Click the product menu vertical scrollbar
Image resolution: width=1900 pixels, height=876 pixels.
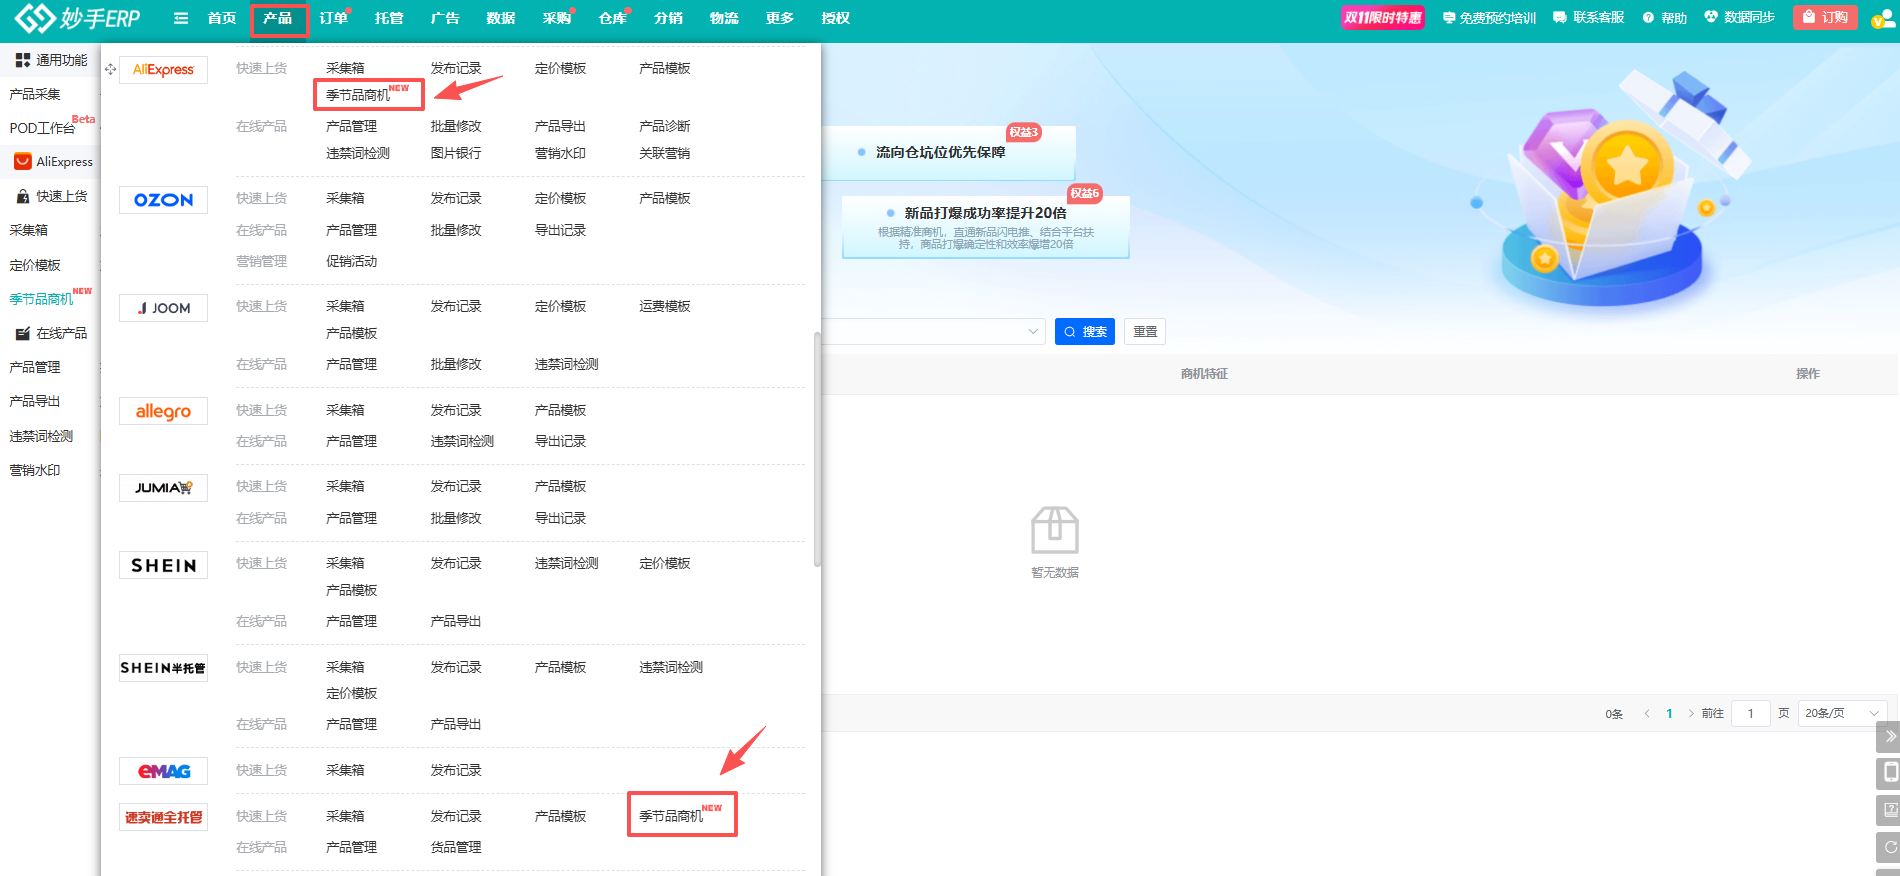click(x=817, y=449)
